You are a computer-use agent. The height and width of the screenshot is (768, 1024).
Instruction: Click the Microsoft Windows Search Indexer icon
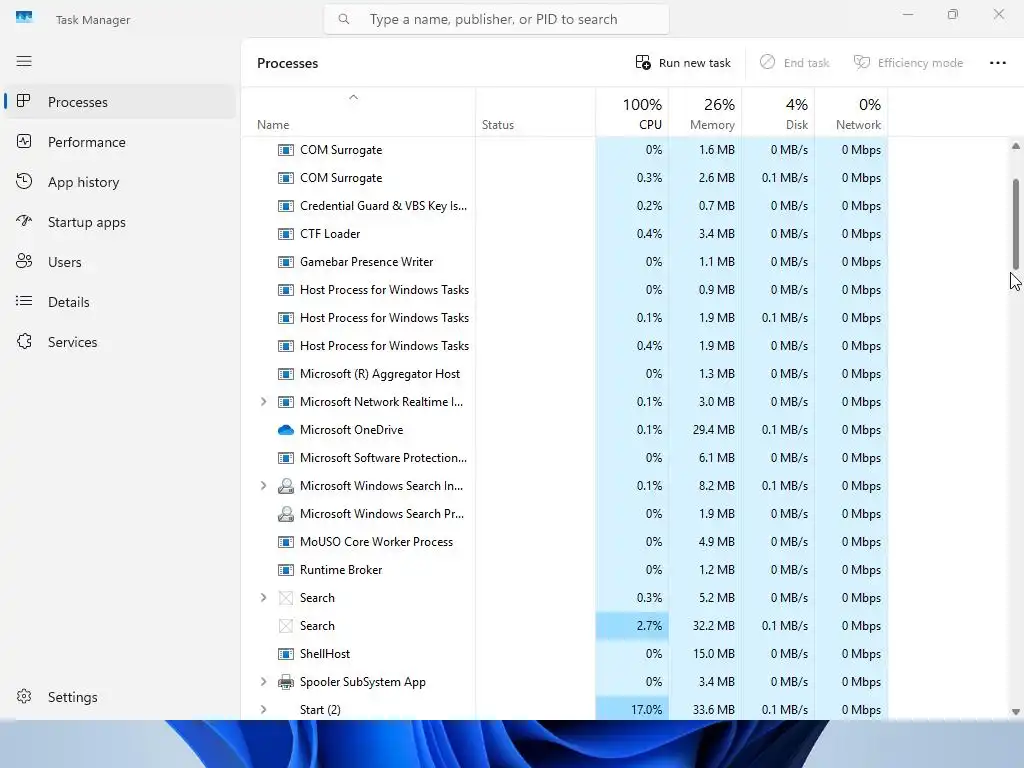click(x=285, y=486)
